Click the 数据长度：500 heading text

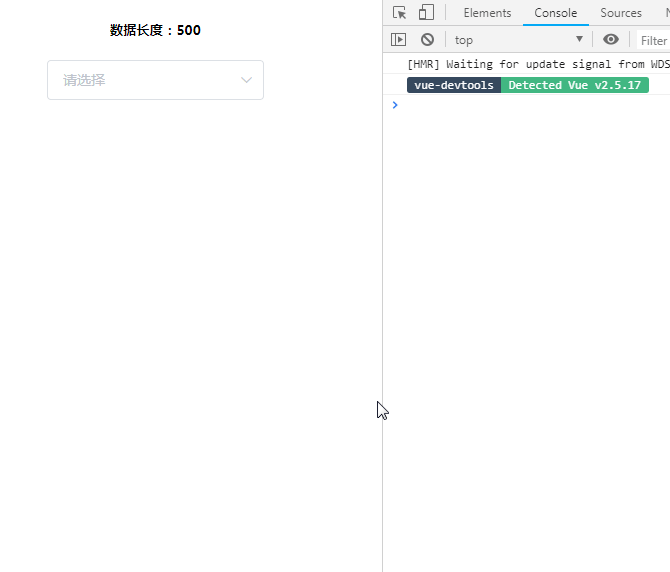[x=155, y=30]
